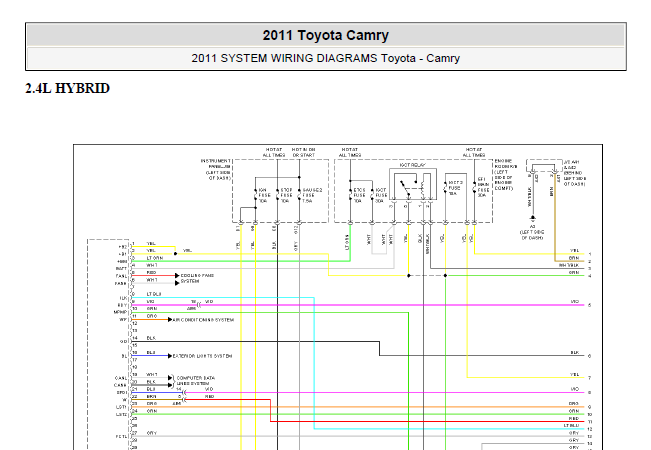
Task: Click the 'IGCT 2 FUSE 10A' label
Action: tap(455, 188)
